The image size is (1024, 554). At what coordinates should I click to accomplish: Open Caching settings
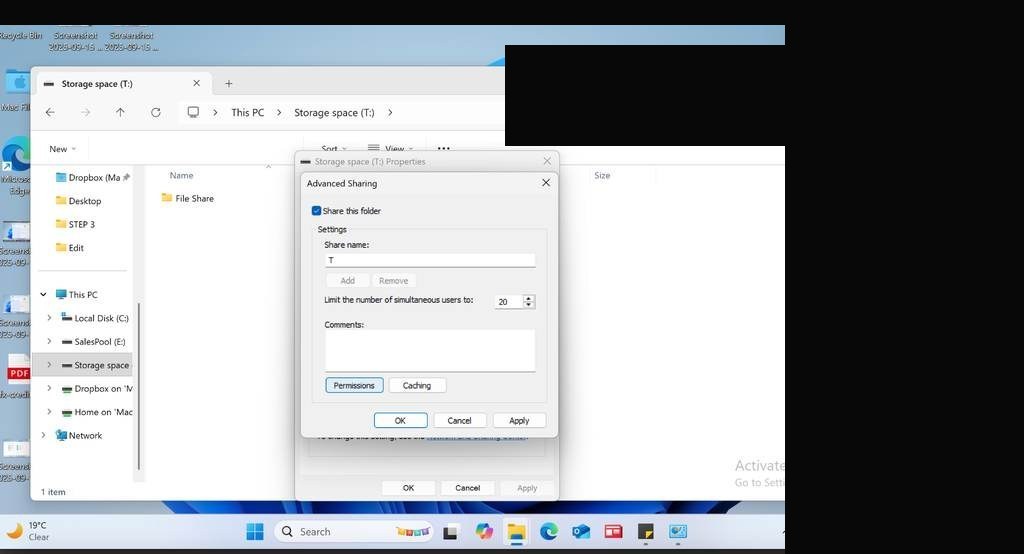click(417, 385)
